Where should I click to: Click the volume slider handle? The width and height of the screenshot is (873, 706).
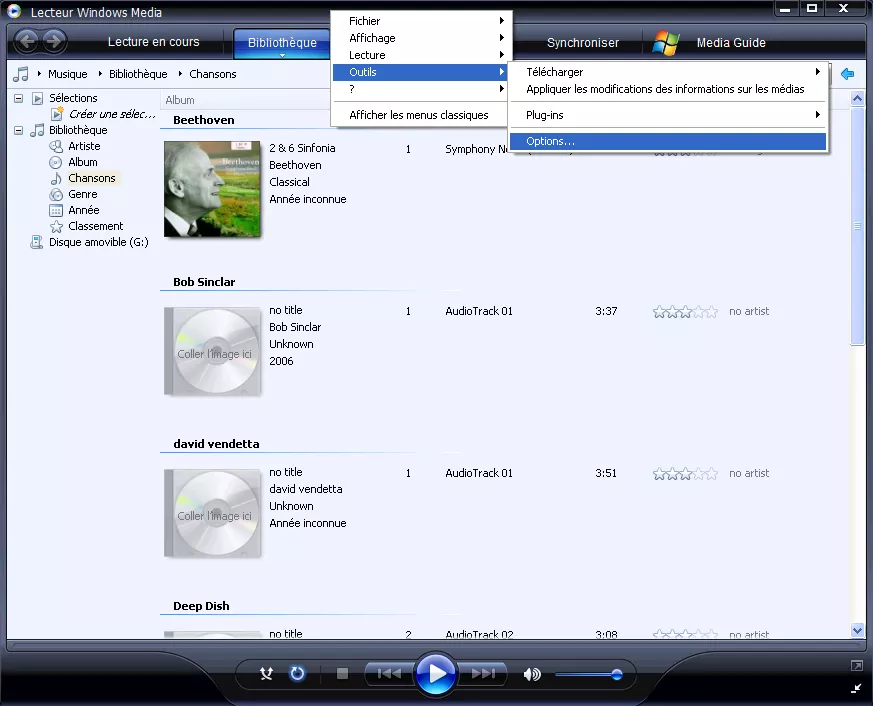pyautogui.click(x=616, y=675)
